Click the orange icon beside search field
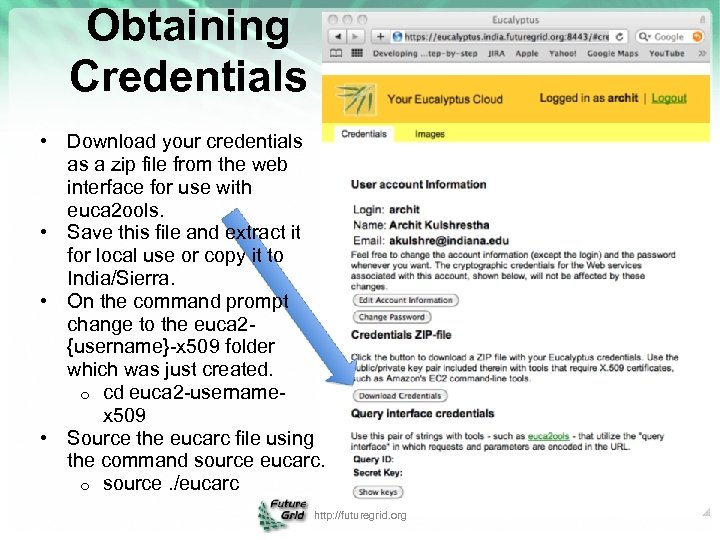 click(697, 37)
